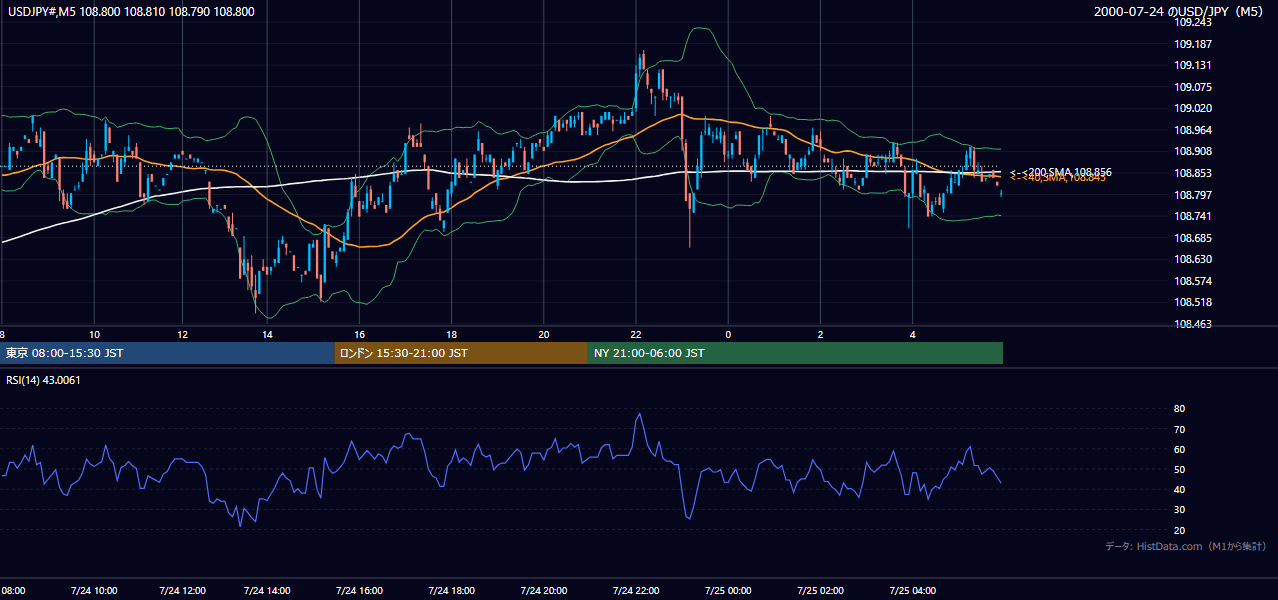Click the hour 22 label under the price chart
The height and width of the screenshot is (600, 1278).
point(636,334)
